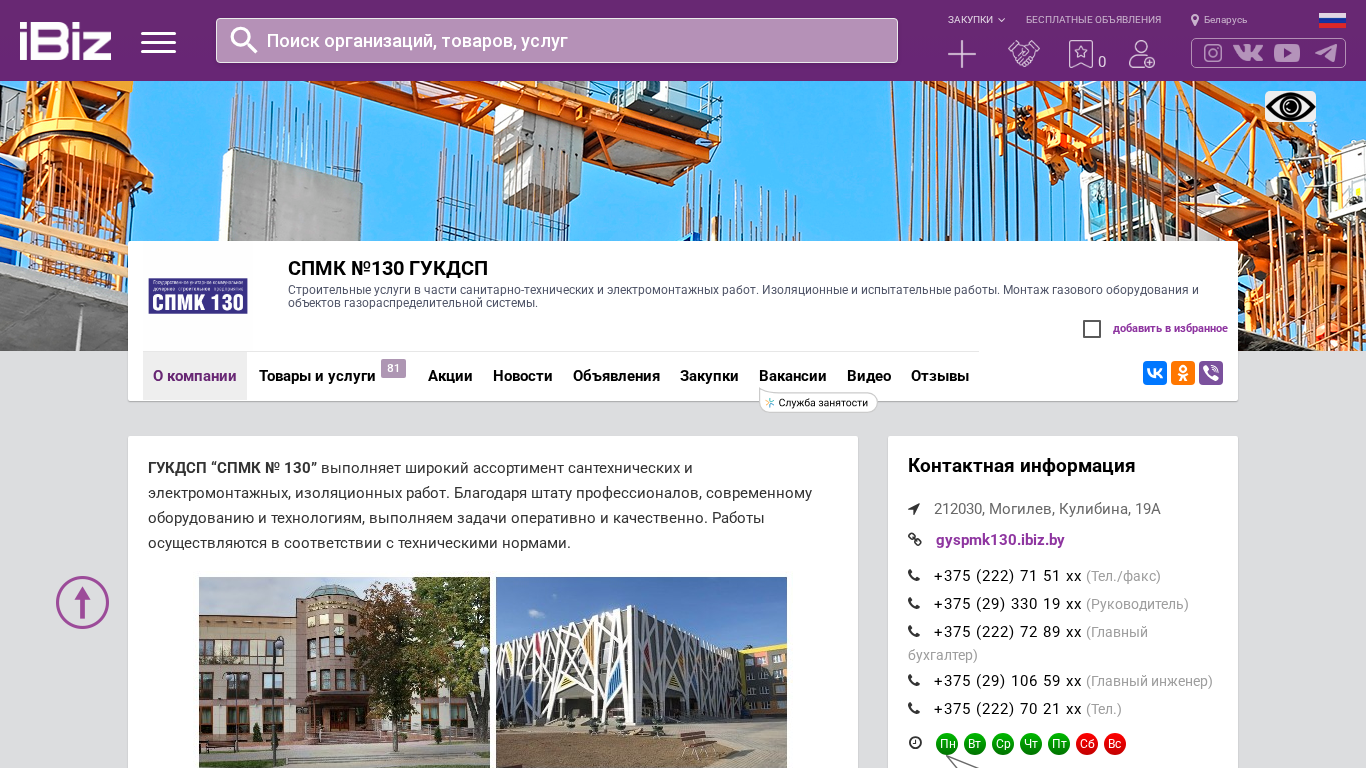This screenshot has height=768, width=1366.
Task: Click the Wednesday work-hours circle
Action: coord(1003,744)
